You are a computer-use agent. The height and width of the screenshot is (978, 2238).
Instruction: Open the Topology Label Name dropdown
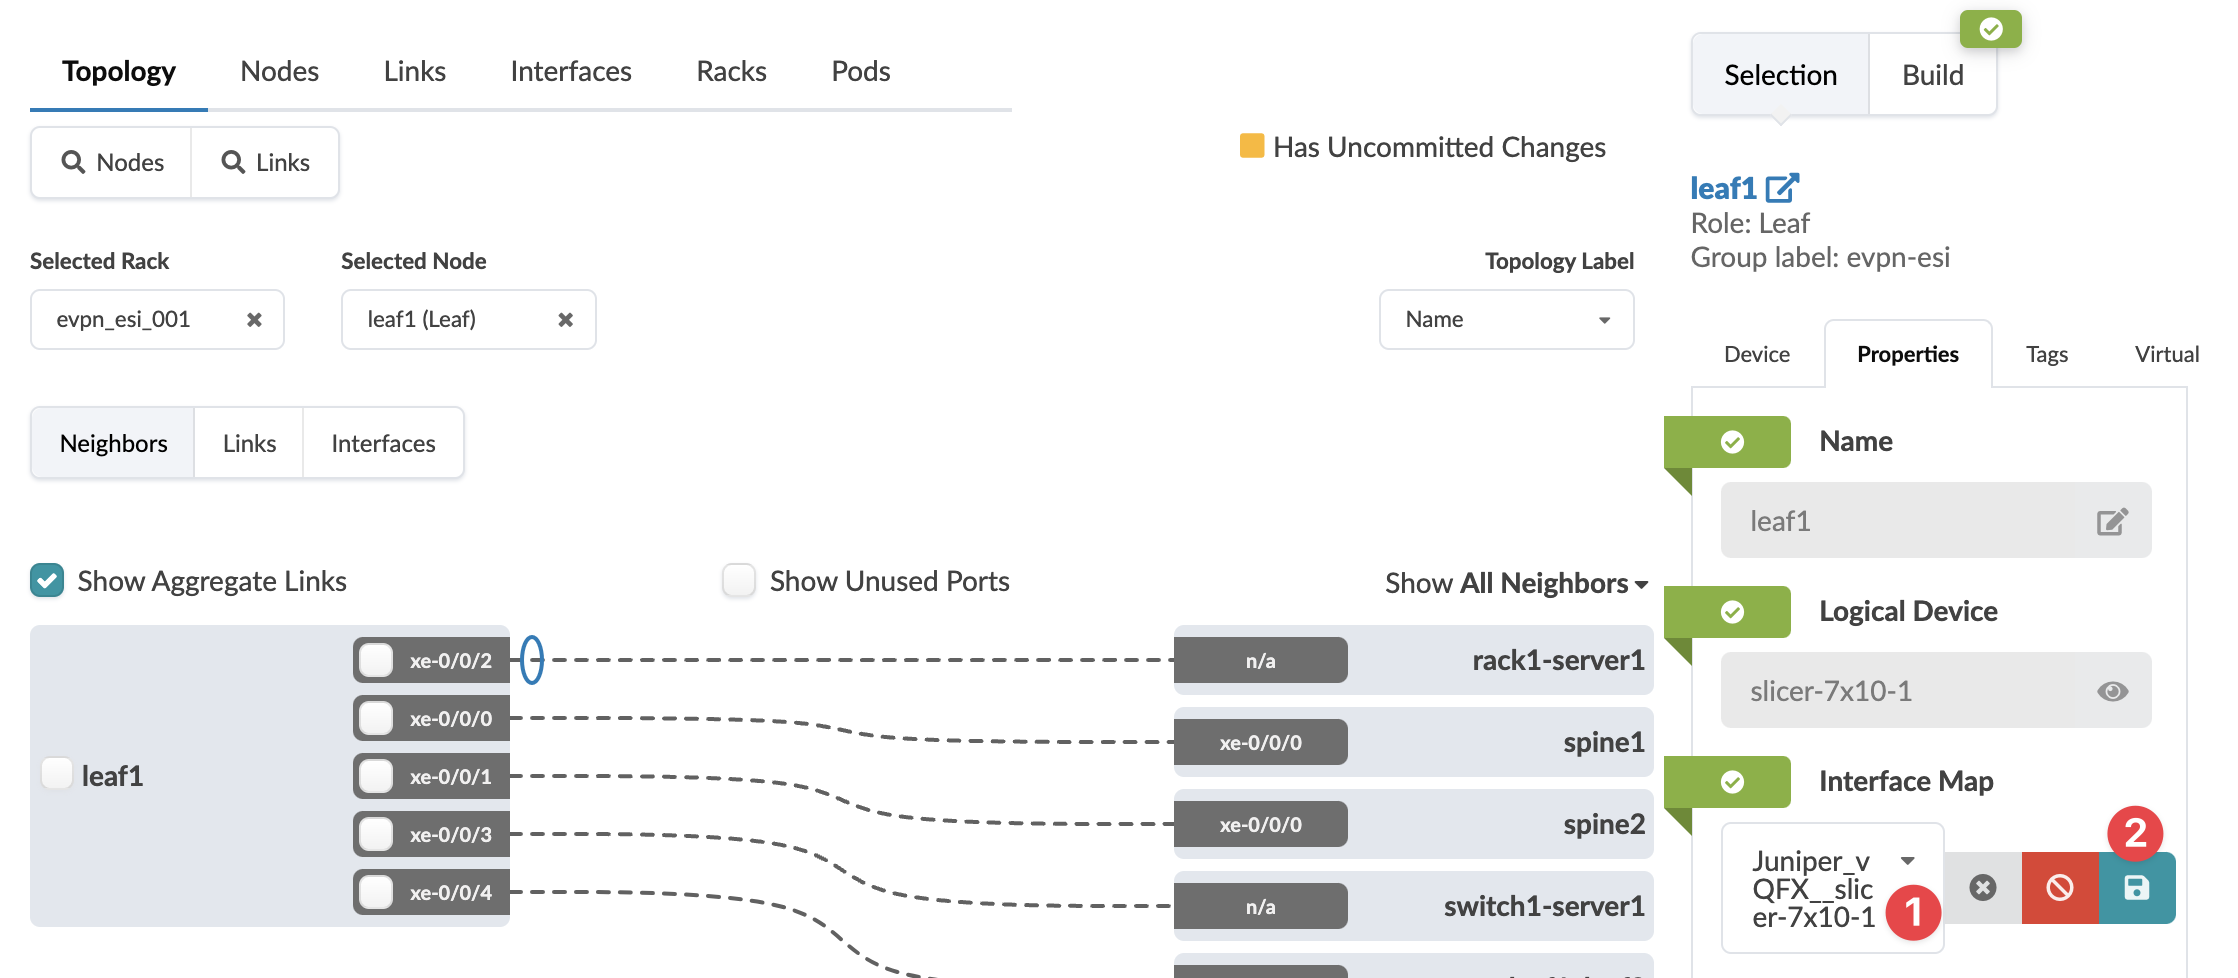(x=1506, y=320)
